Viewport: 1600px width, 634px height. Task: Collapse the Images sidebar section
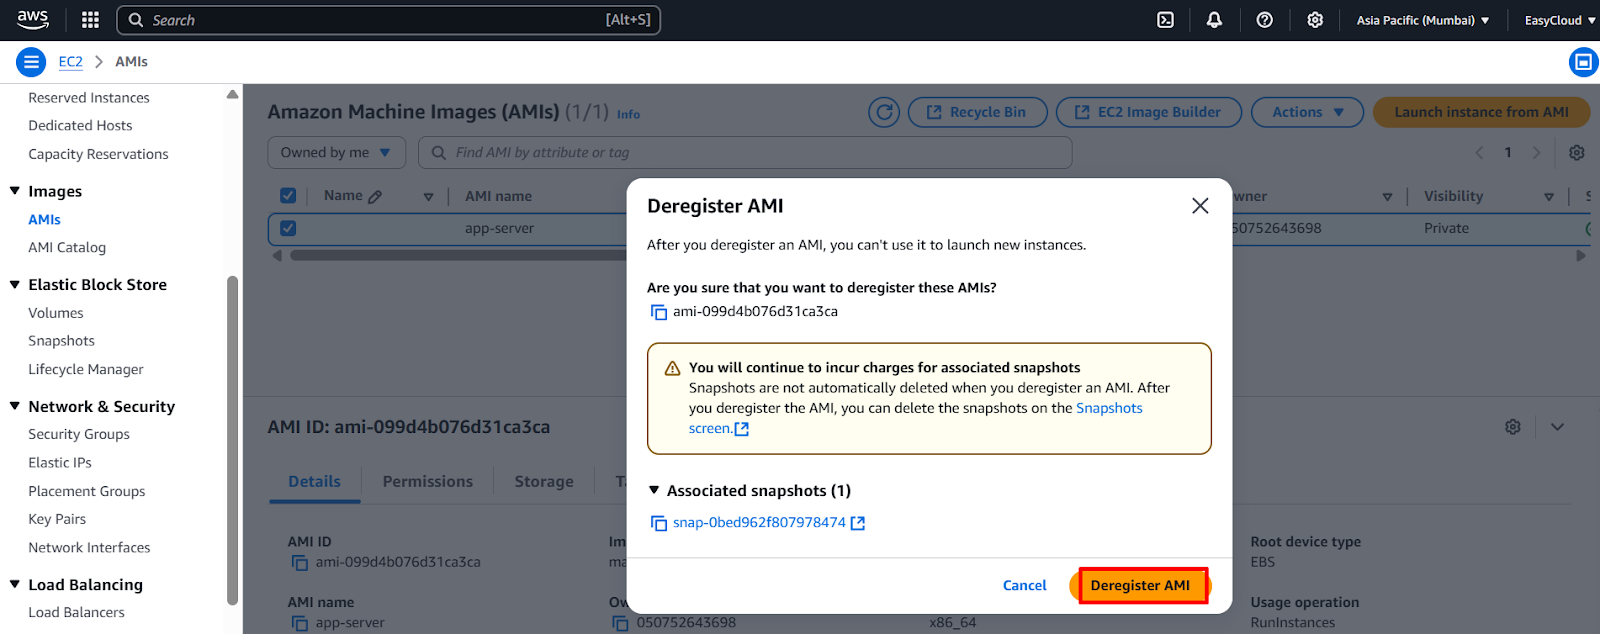pos(15,191)
